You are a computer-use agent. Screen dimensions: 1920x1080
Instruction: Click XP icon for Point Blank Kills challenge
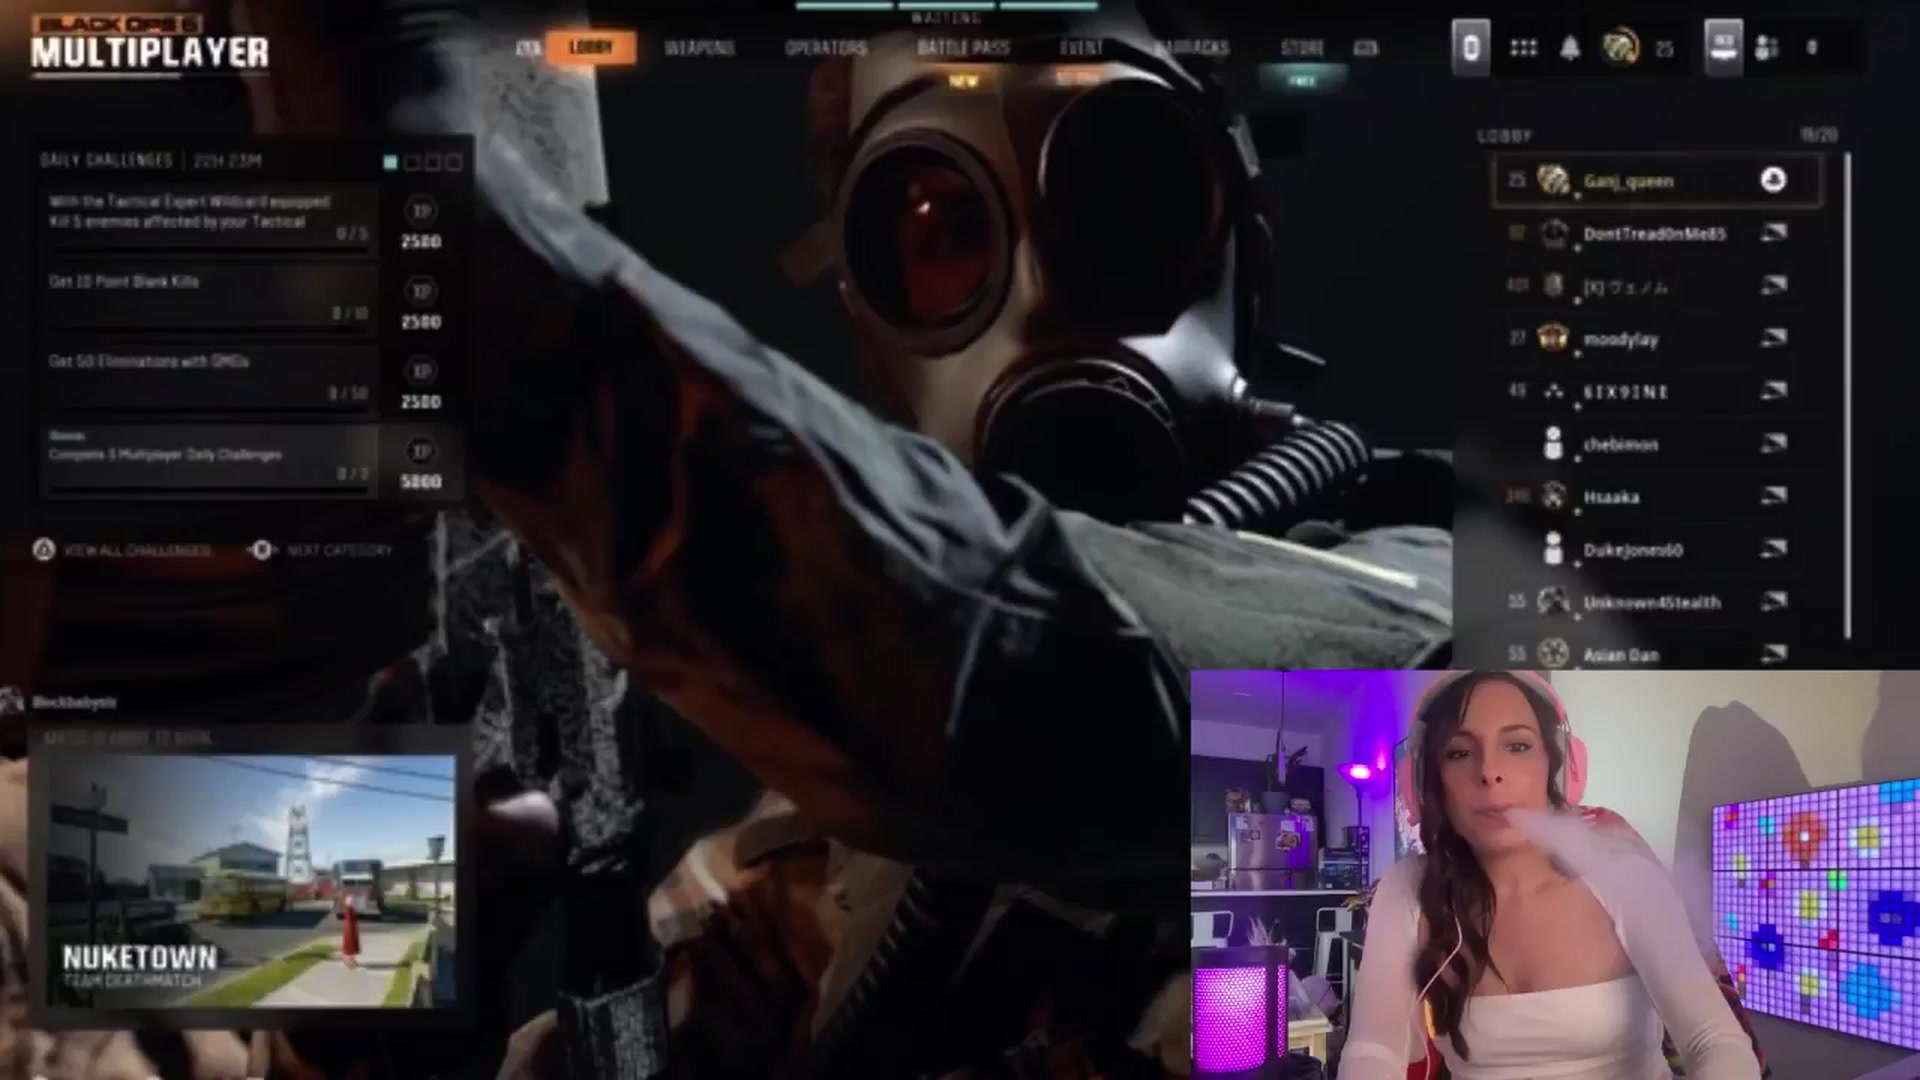point(421,291)
